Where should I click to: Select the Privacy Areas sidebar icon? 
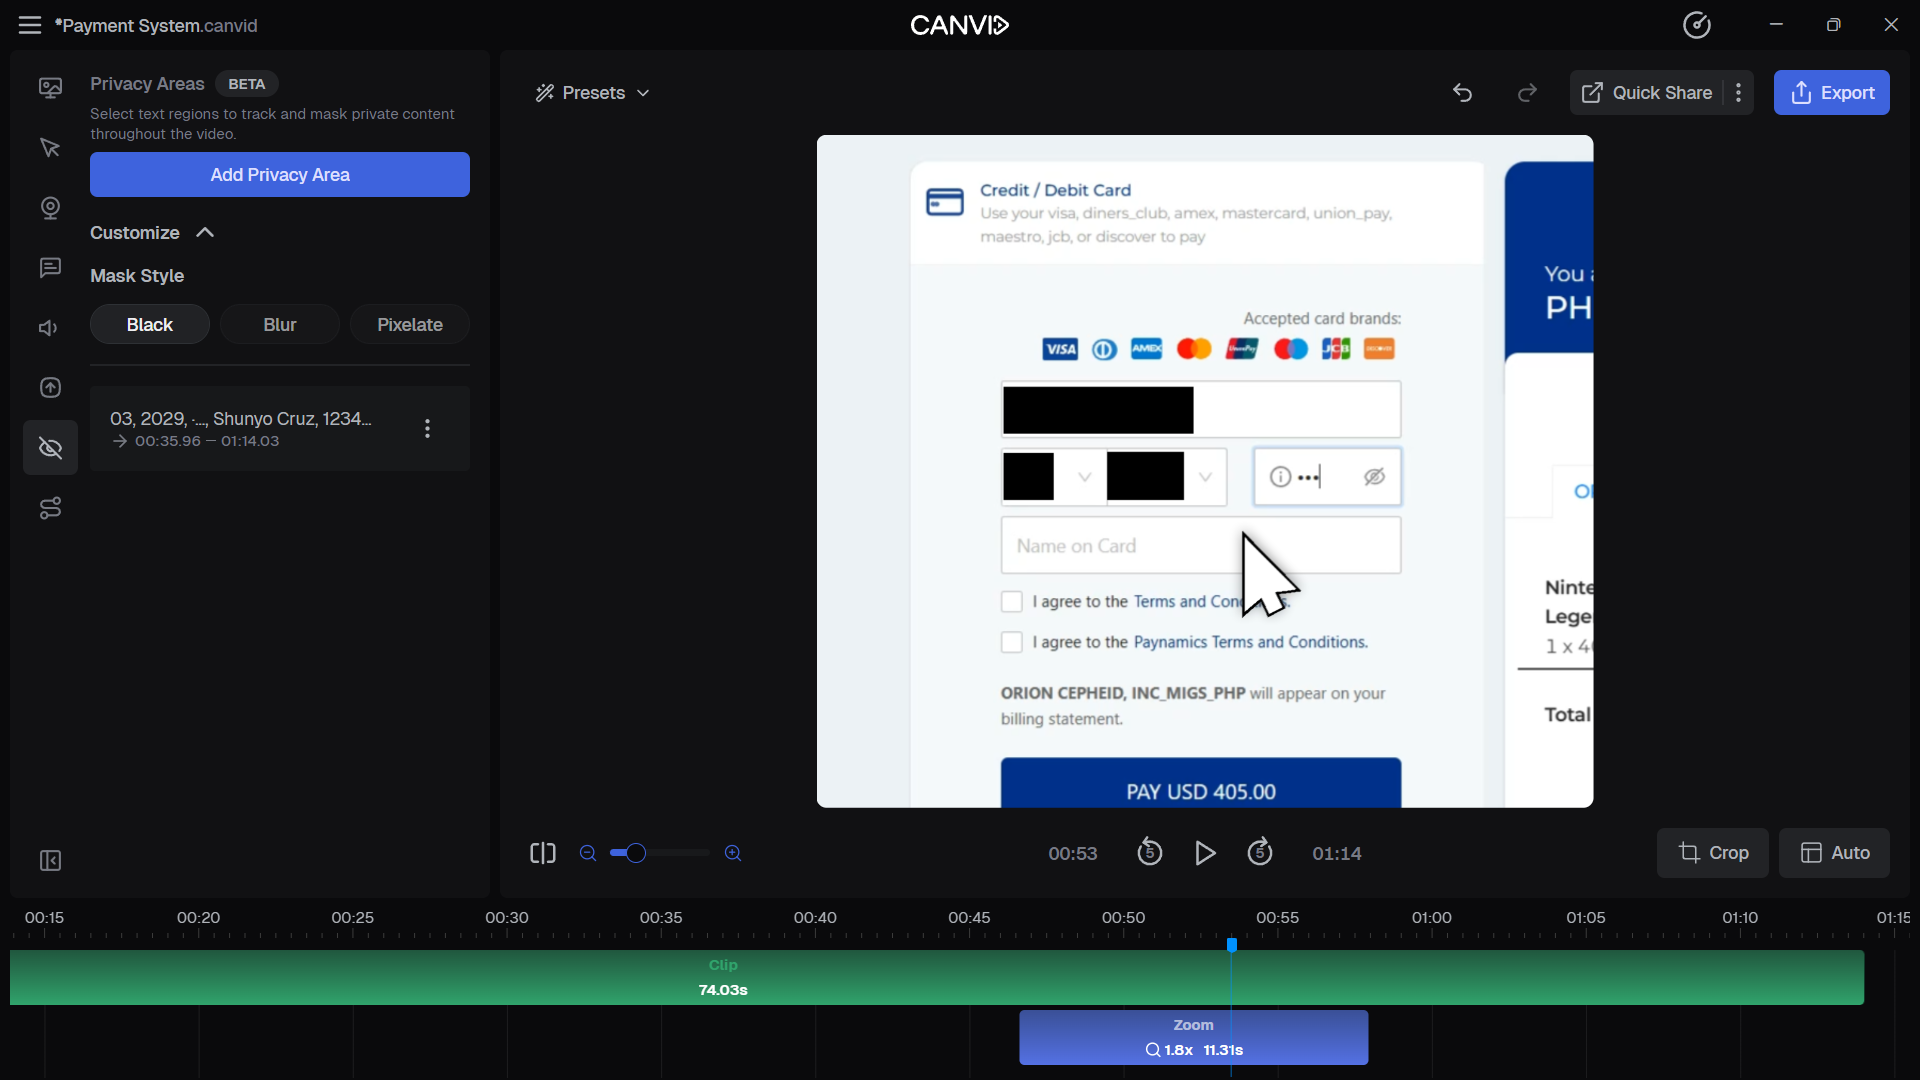coord(50,448)
